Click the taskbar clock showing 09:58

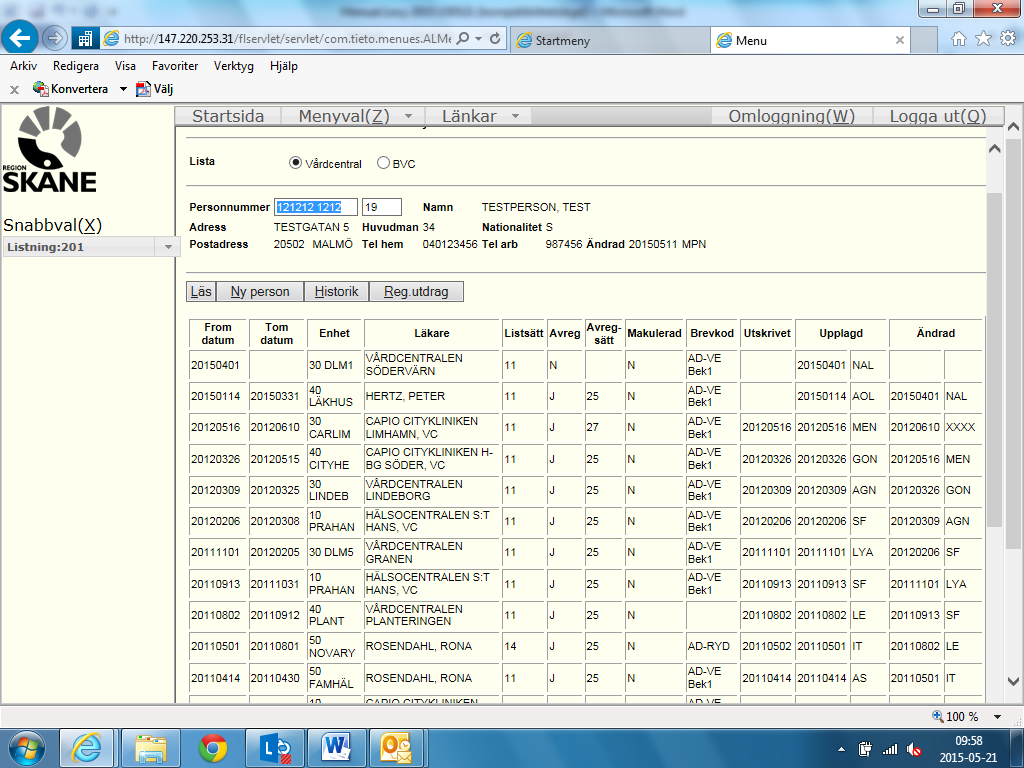pyautogui.click(x=968, y=741)
